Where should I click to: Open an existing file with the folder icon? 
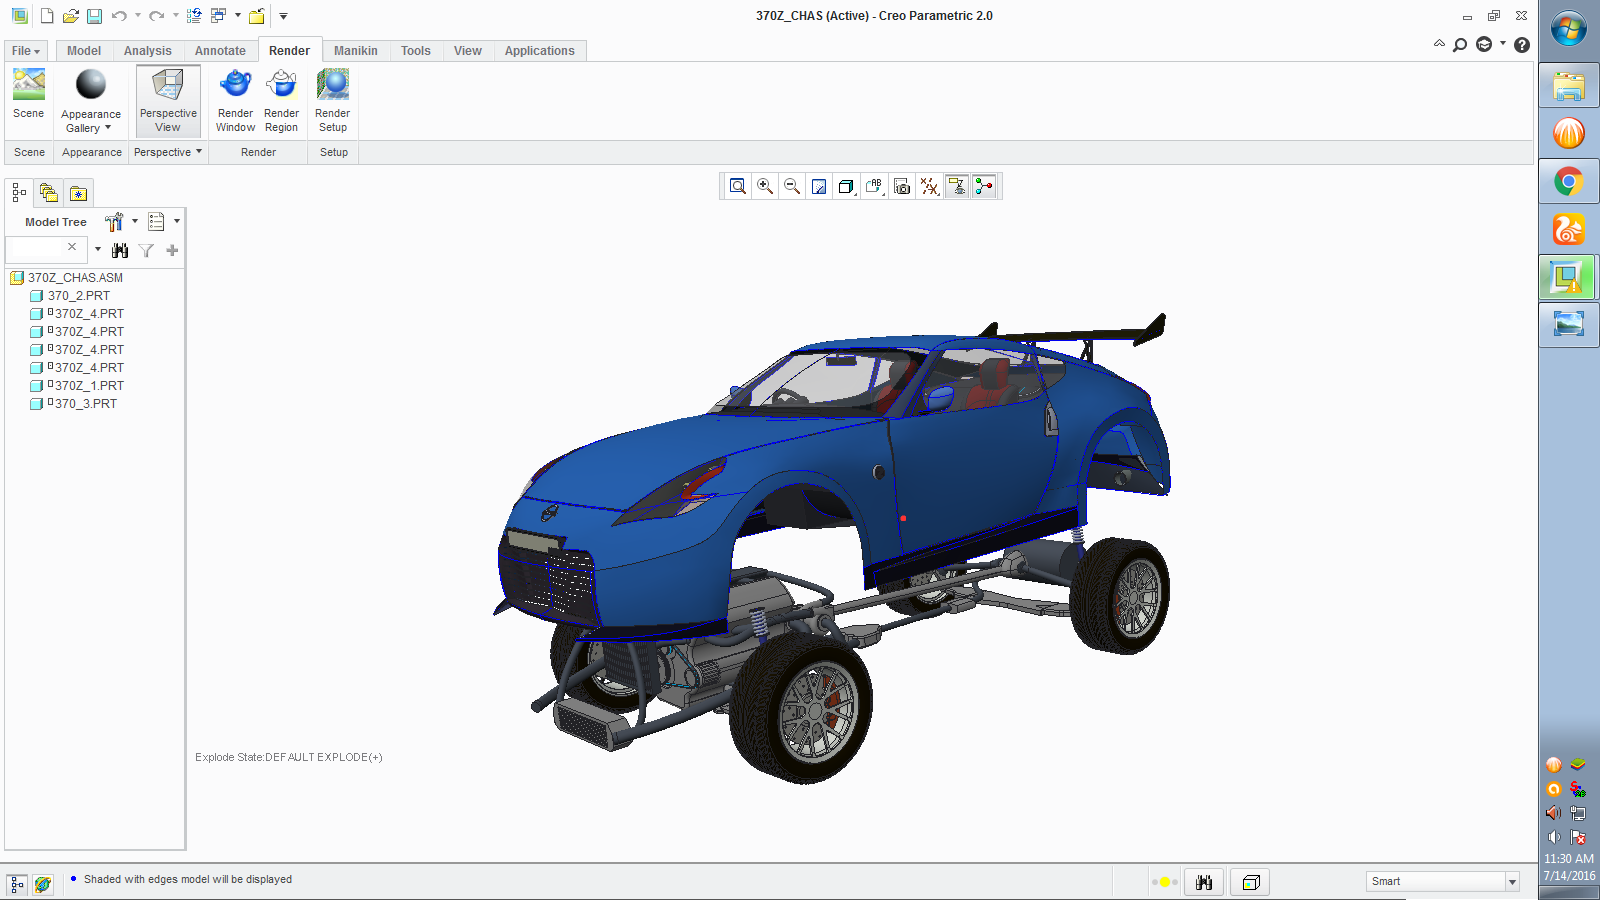click(70, 16)
